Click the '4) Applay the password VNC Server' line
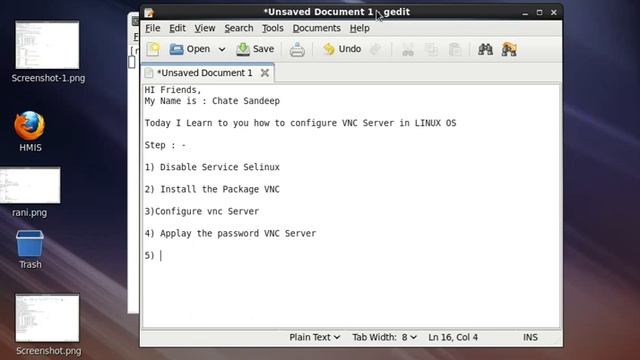640x360 pixels. pyautogui.click(x=230, y=233)
